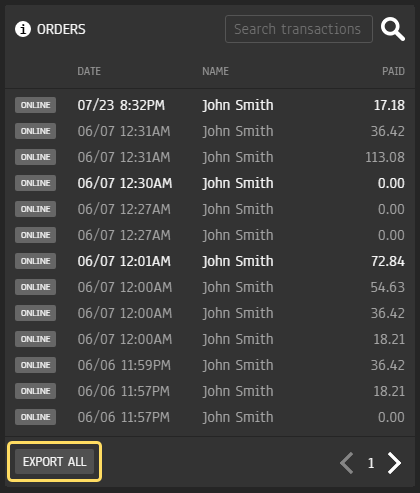
Task: Click the Search transactions field
Action: coord(299,29)
